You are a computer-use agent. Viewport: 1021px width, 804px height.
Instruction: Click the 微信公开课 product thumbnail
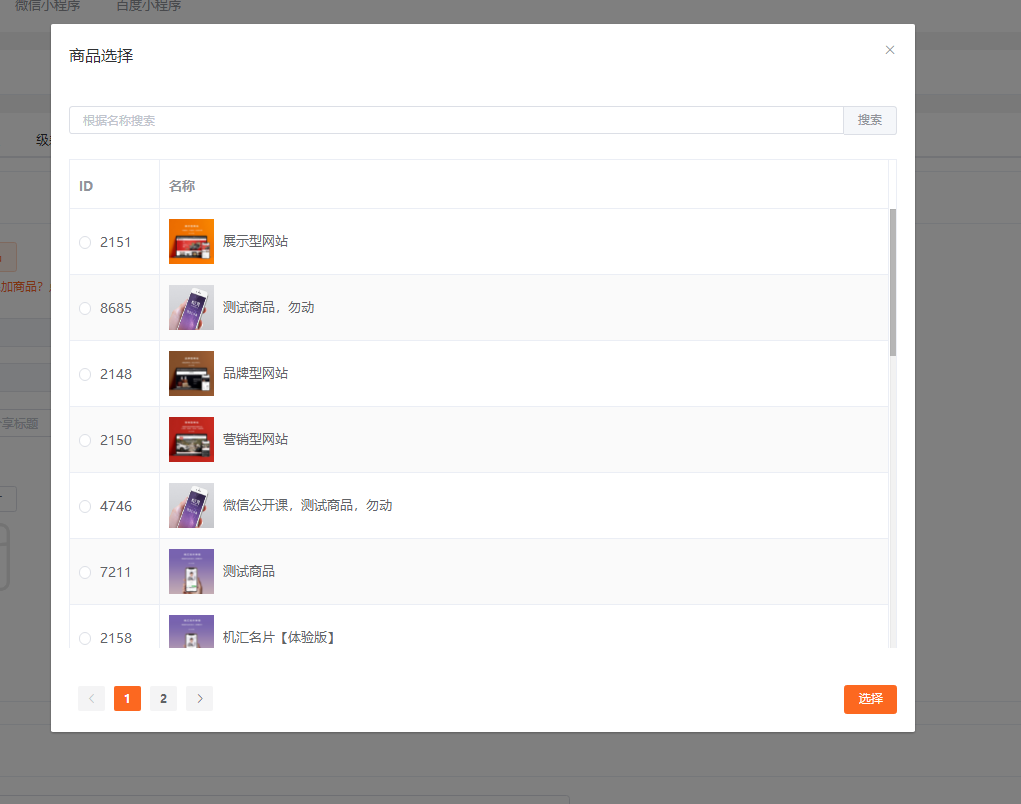point(191,505)
